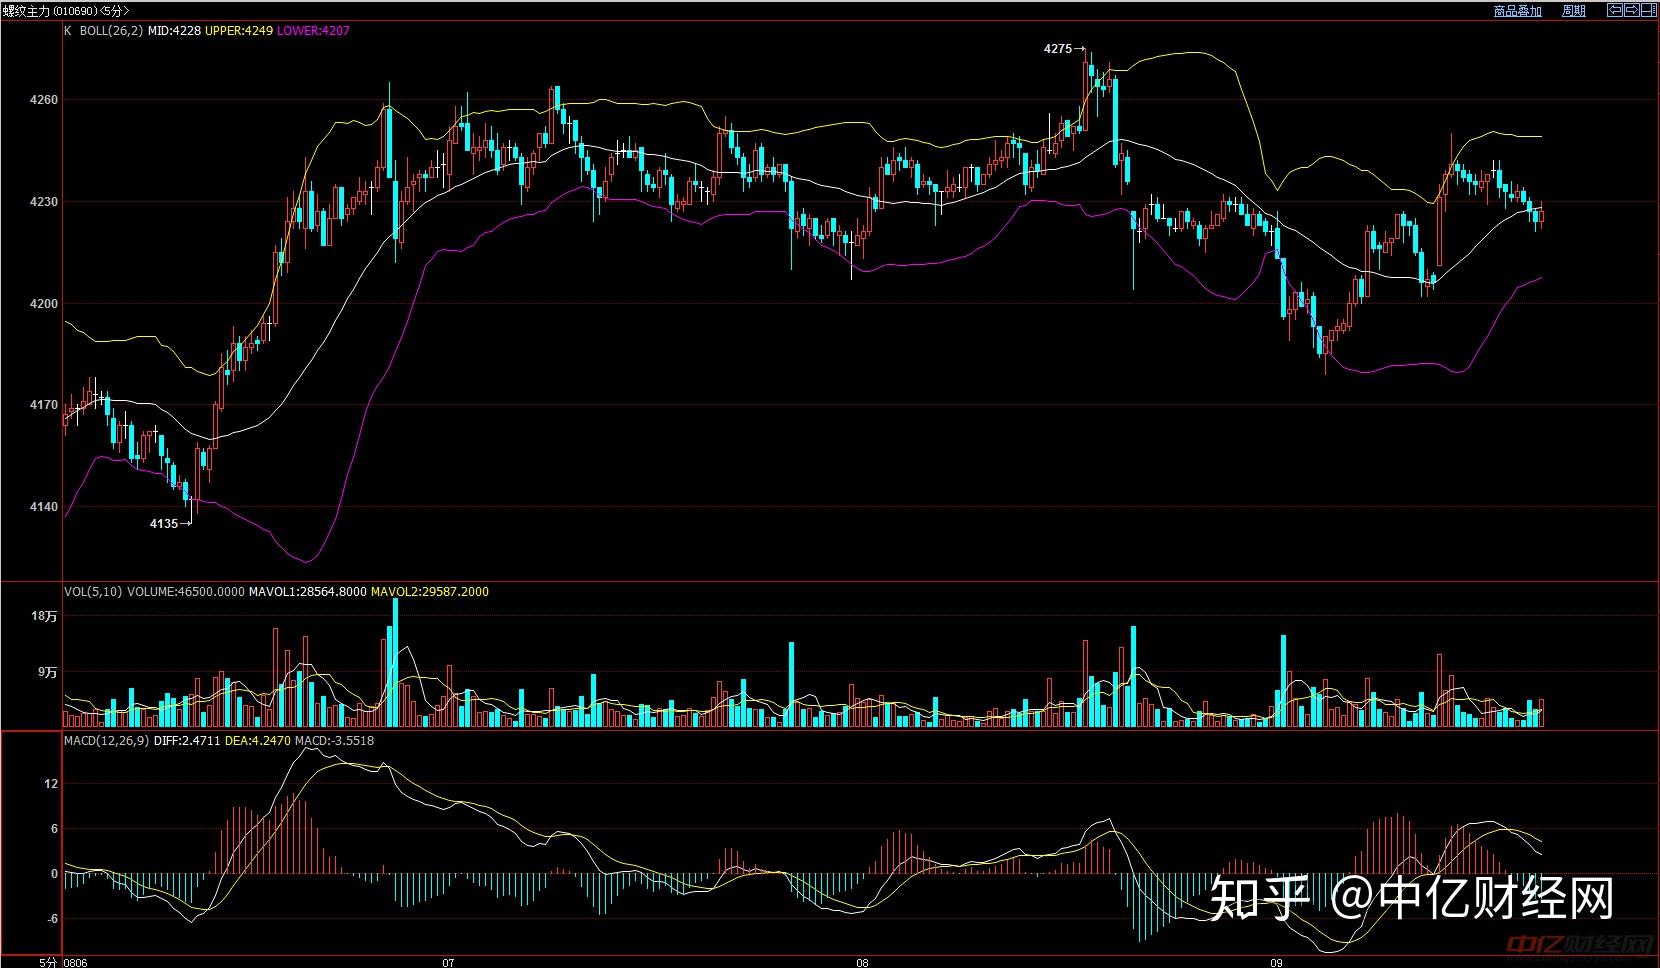This screenshot has width=1660, height=968.
Task: Select the MACD(12,26,9) indicator label
Action: pyautogui.click(x=107, y=740)
